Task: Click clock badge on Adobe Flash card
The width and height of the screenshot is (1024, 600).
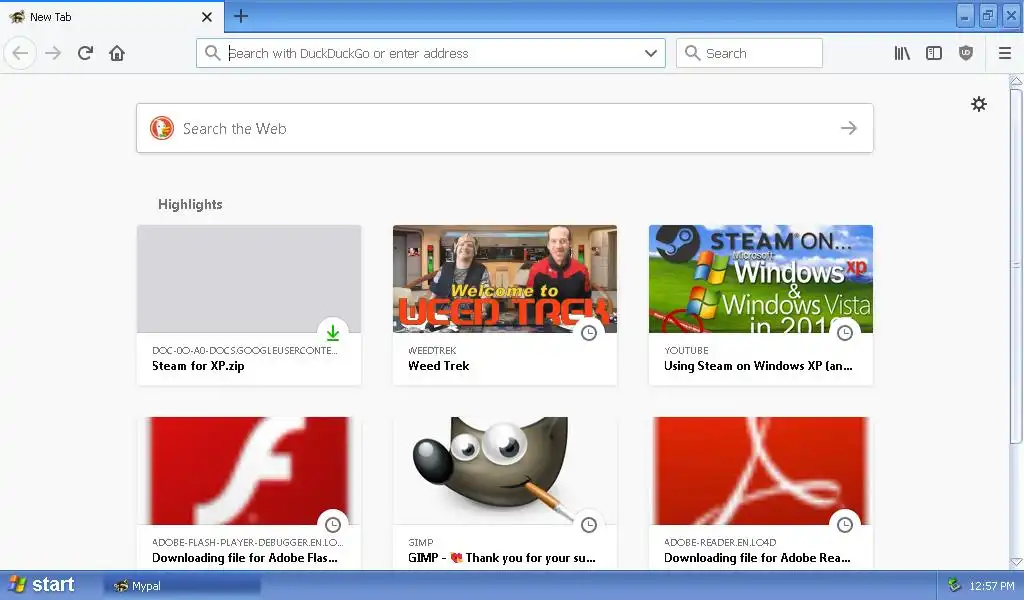Action: point(333,524)
